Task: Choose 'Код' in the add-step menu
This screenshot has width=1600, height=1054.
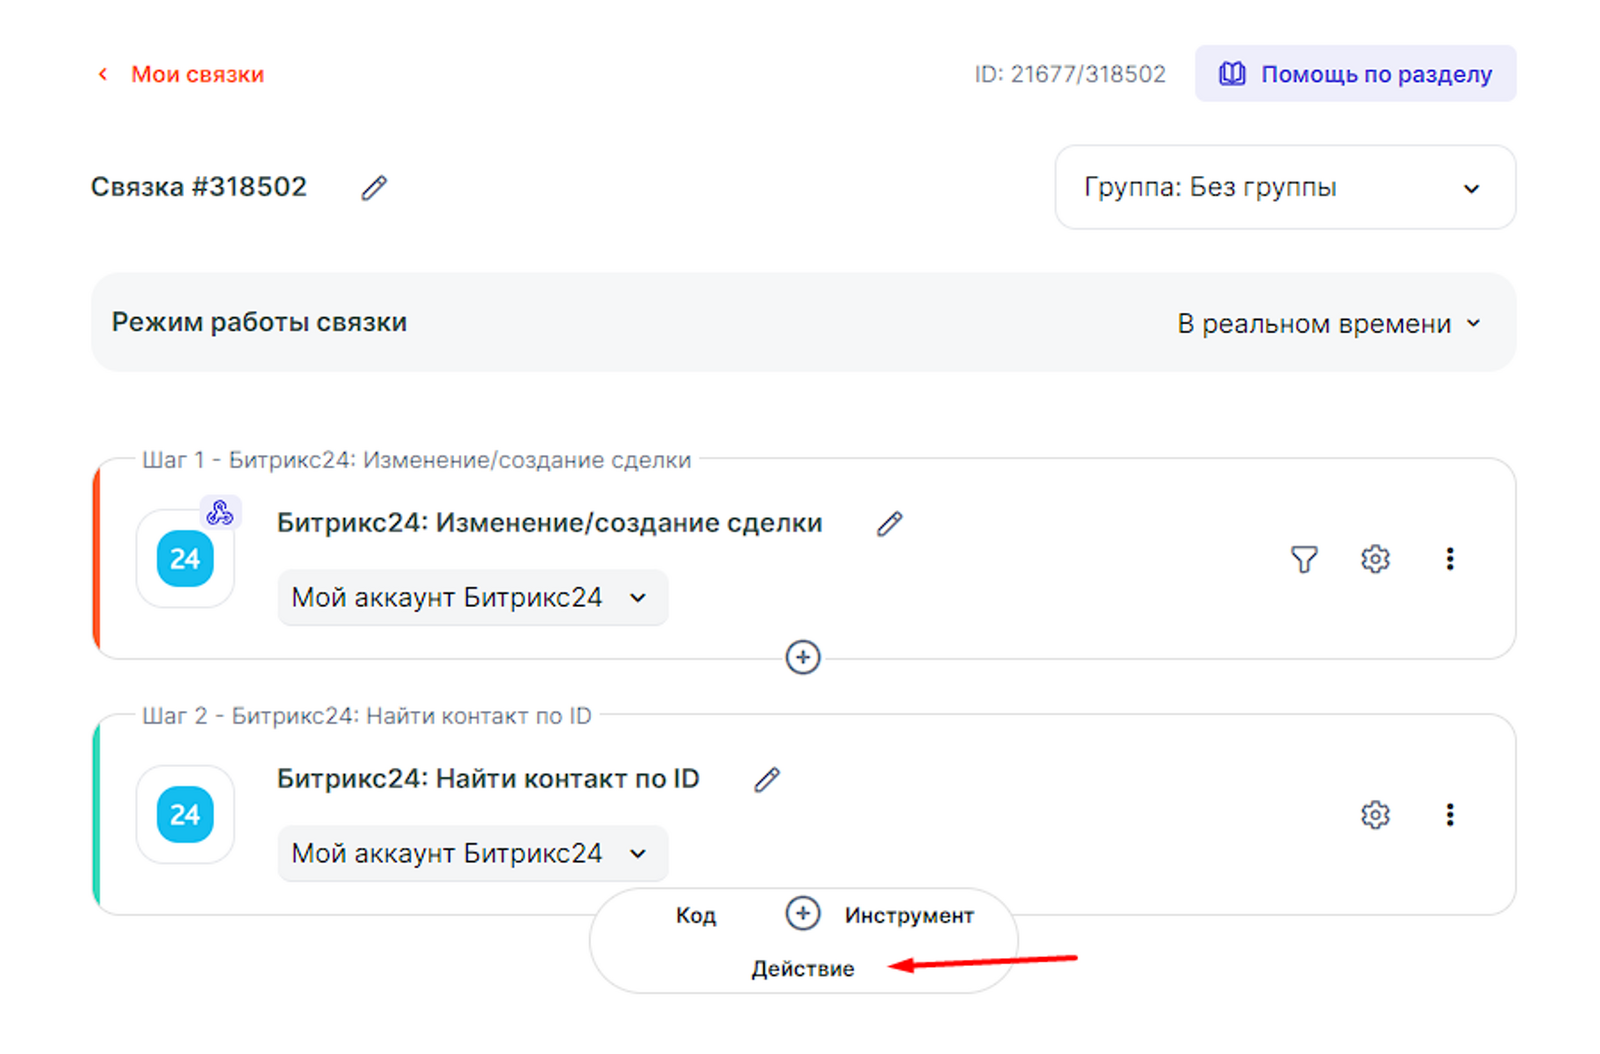Action: pyautogui.click(x=695, y=916)
